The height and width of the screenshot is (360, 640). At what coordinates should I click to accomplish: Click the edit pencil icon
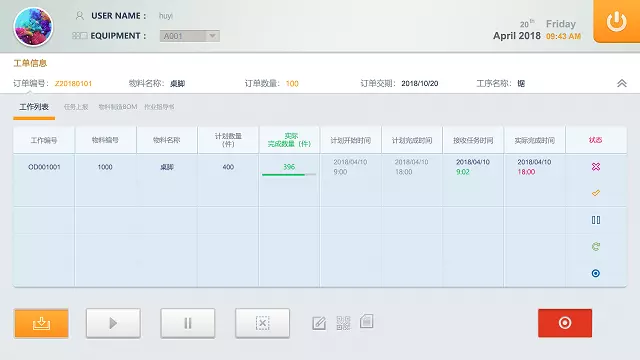[319, 323]
